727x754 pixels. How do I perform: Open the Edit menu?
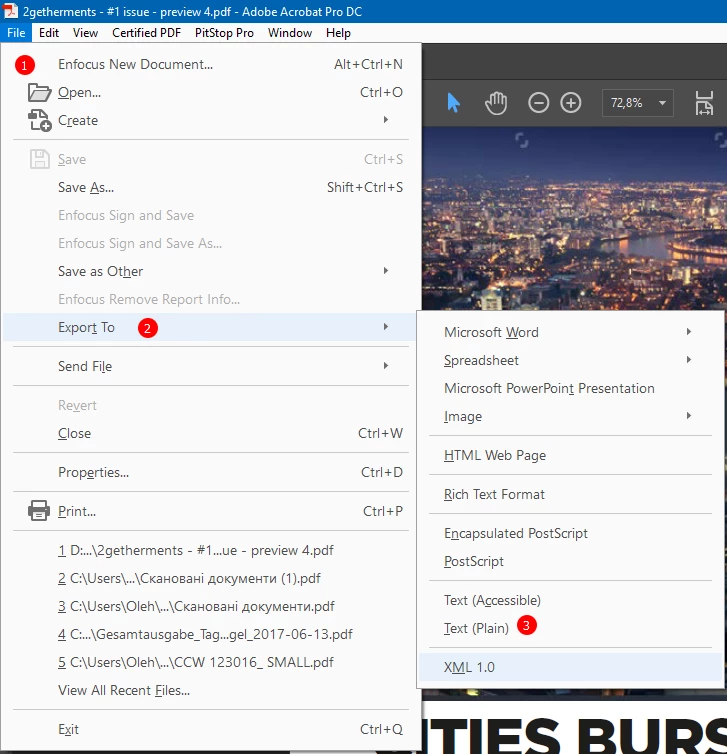click(49, 33)
